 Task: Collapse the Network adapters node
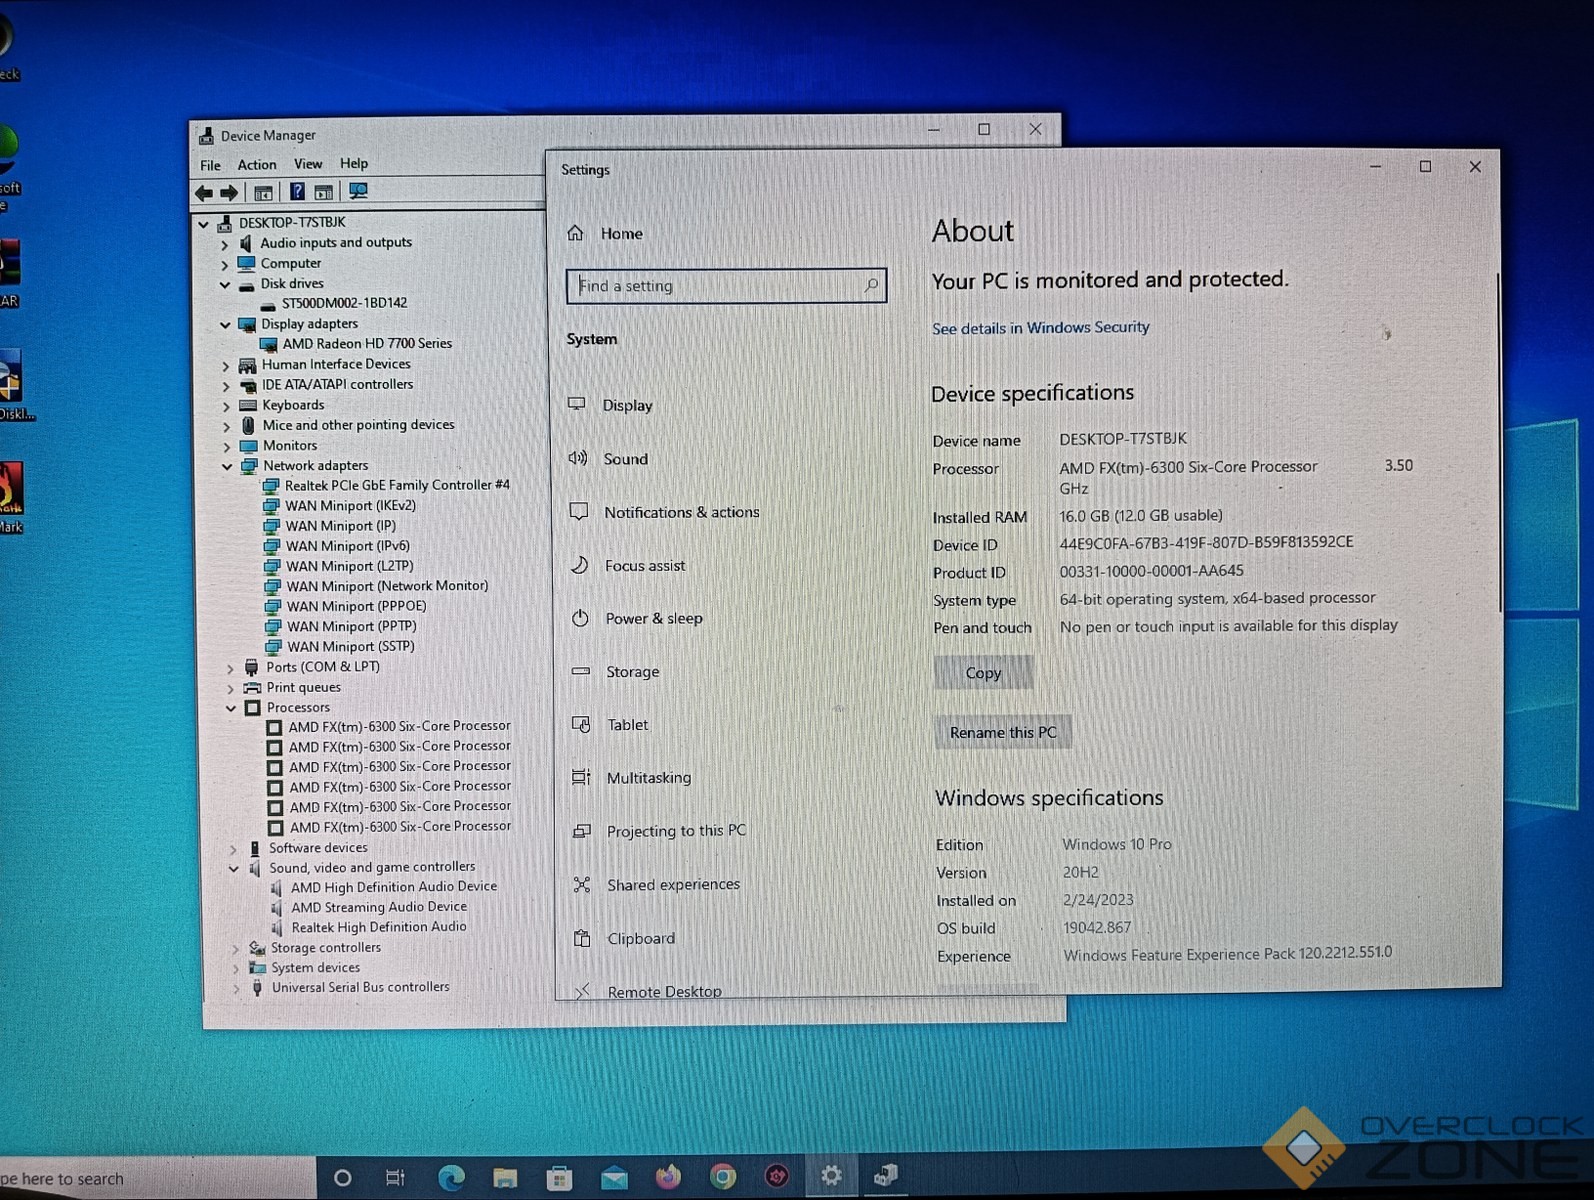pos(227,467)
